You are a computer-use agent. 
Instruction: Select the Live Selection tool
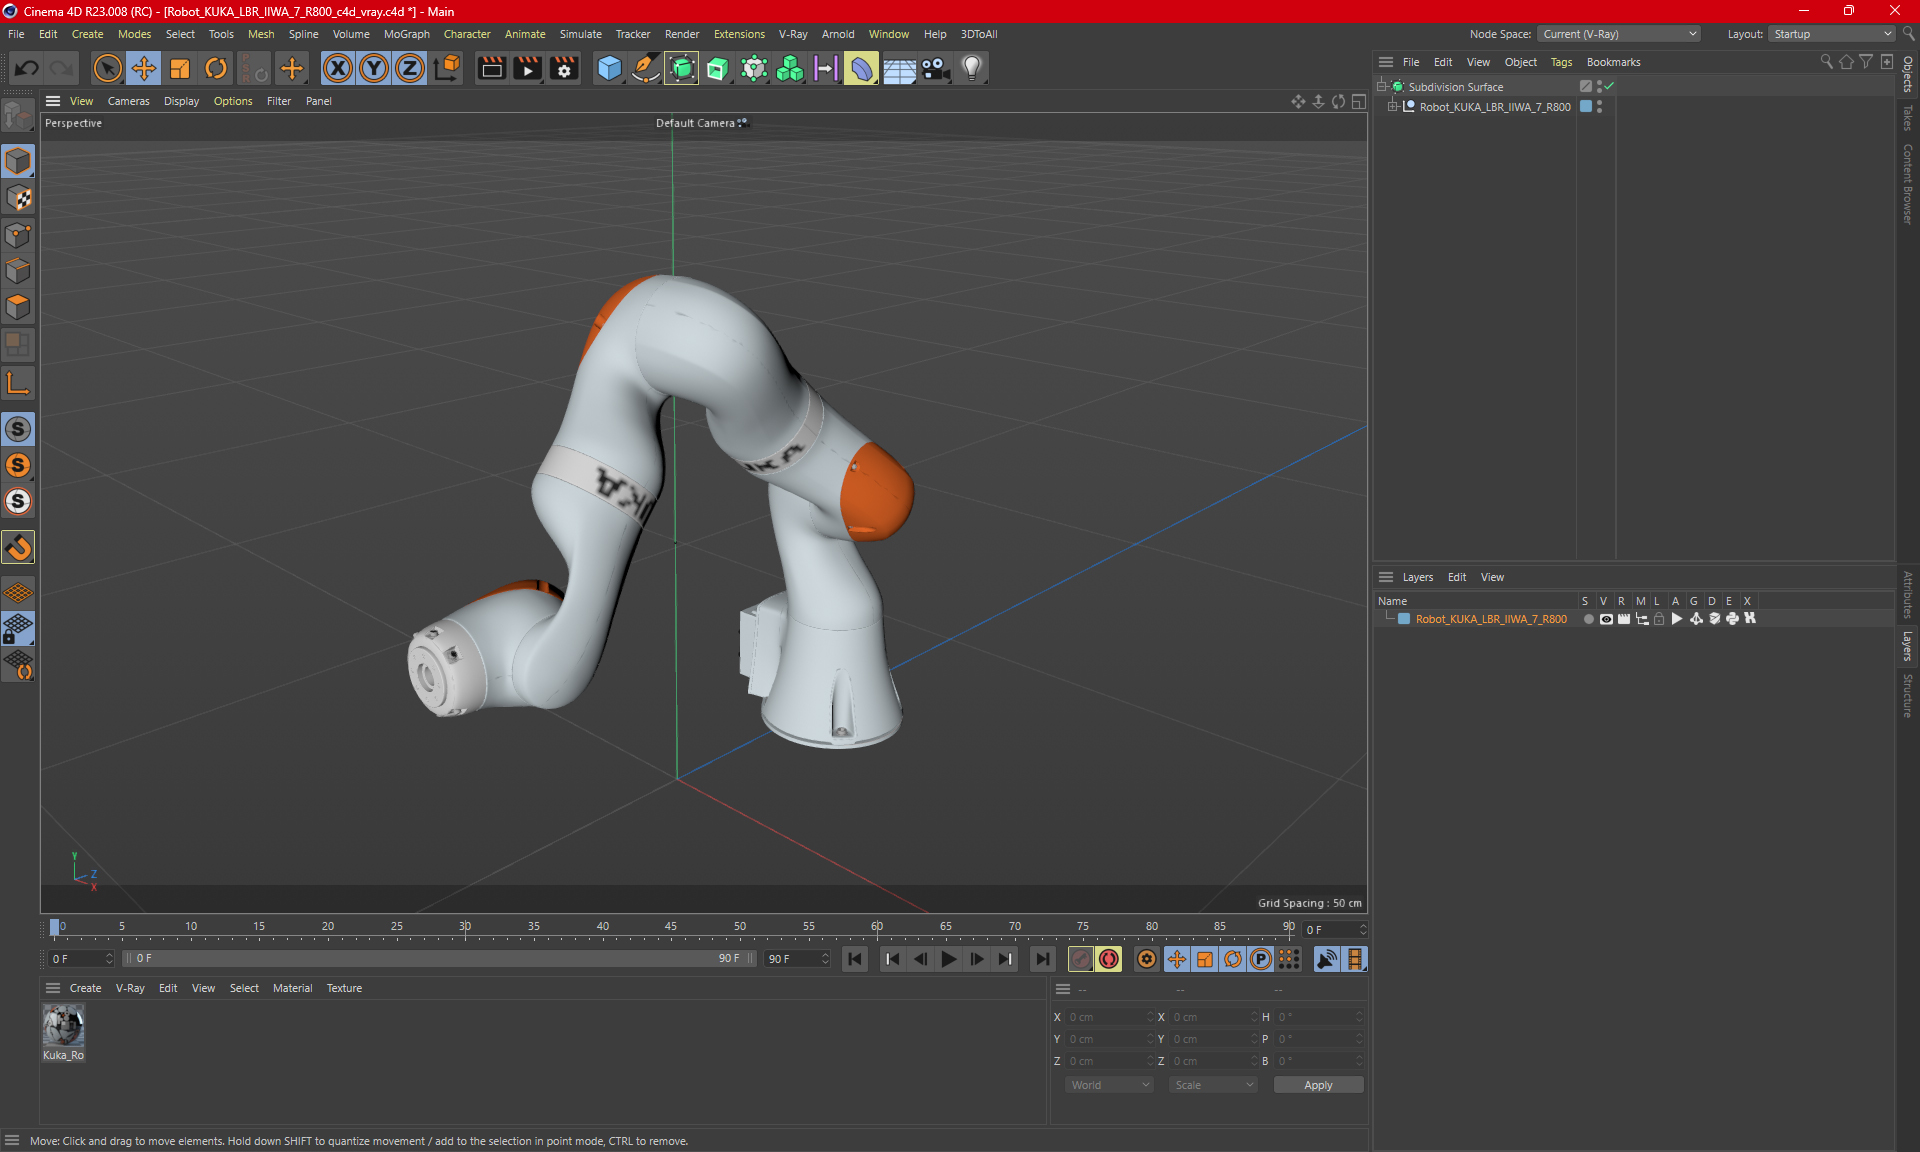tap(107, 68)
